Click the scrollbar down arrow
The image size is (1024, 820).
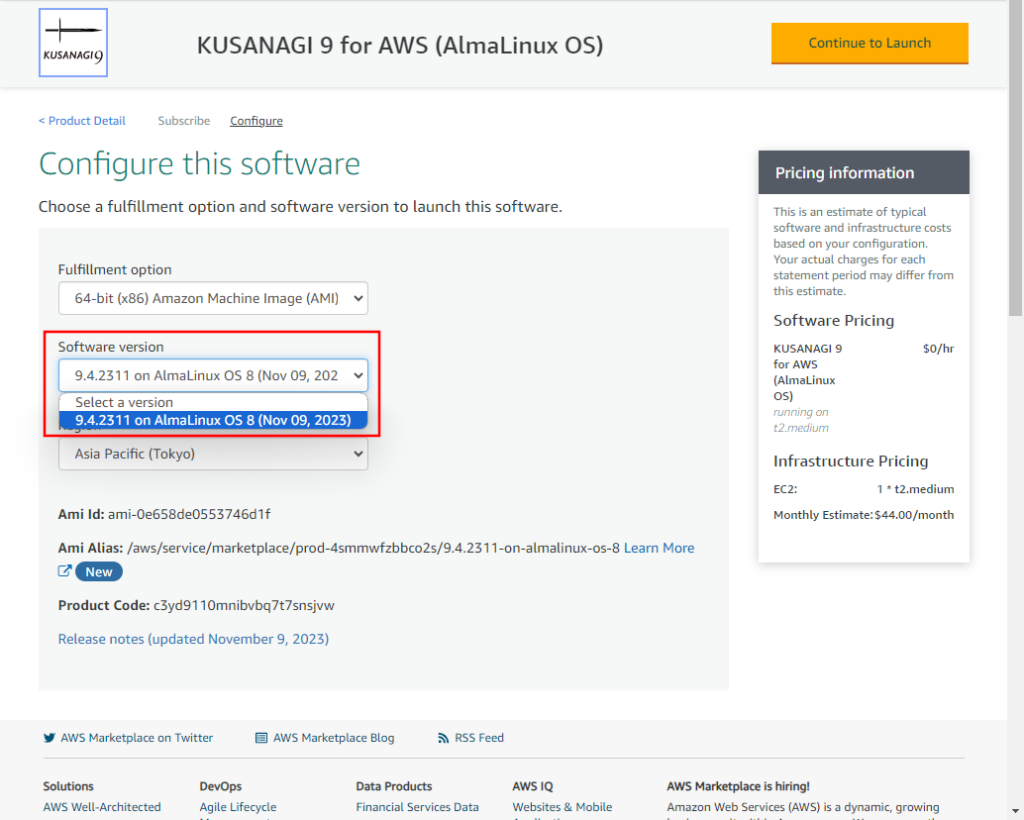[1016, 811]
